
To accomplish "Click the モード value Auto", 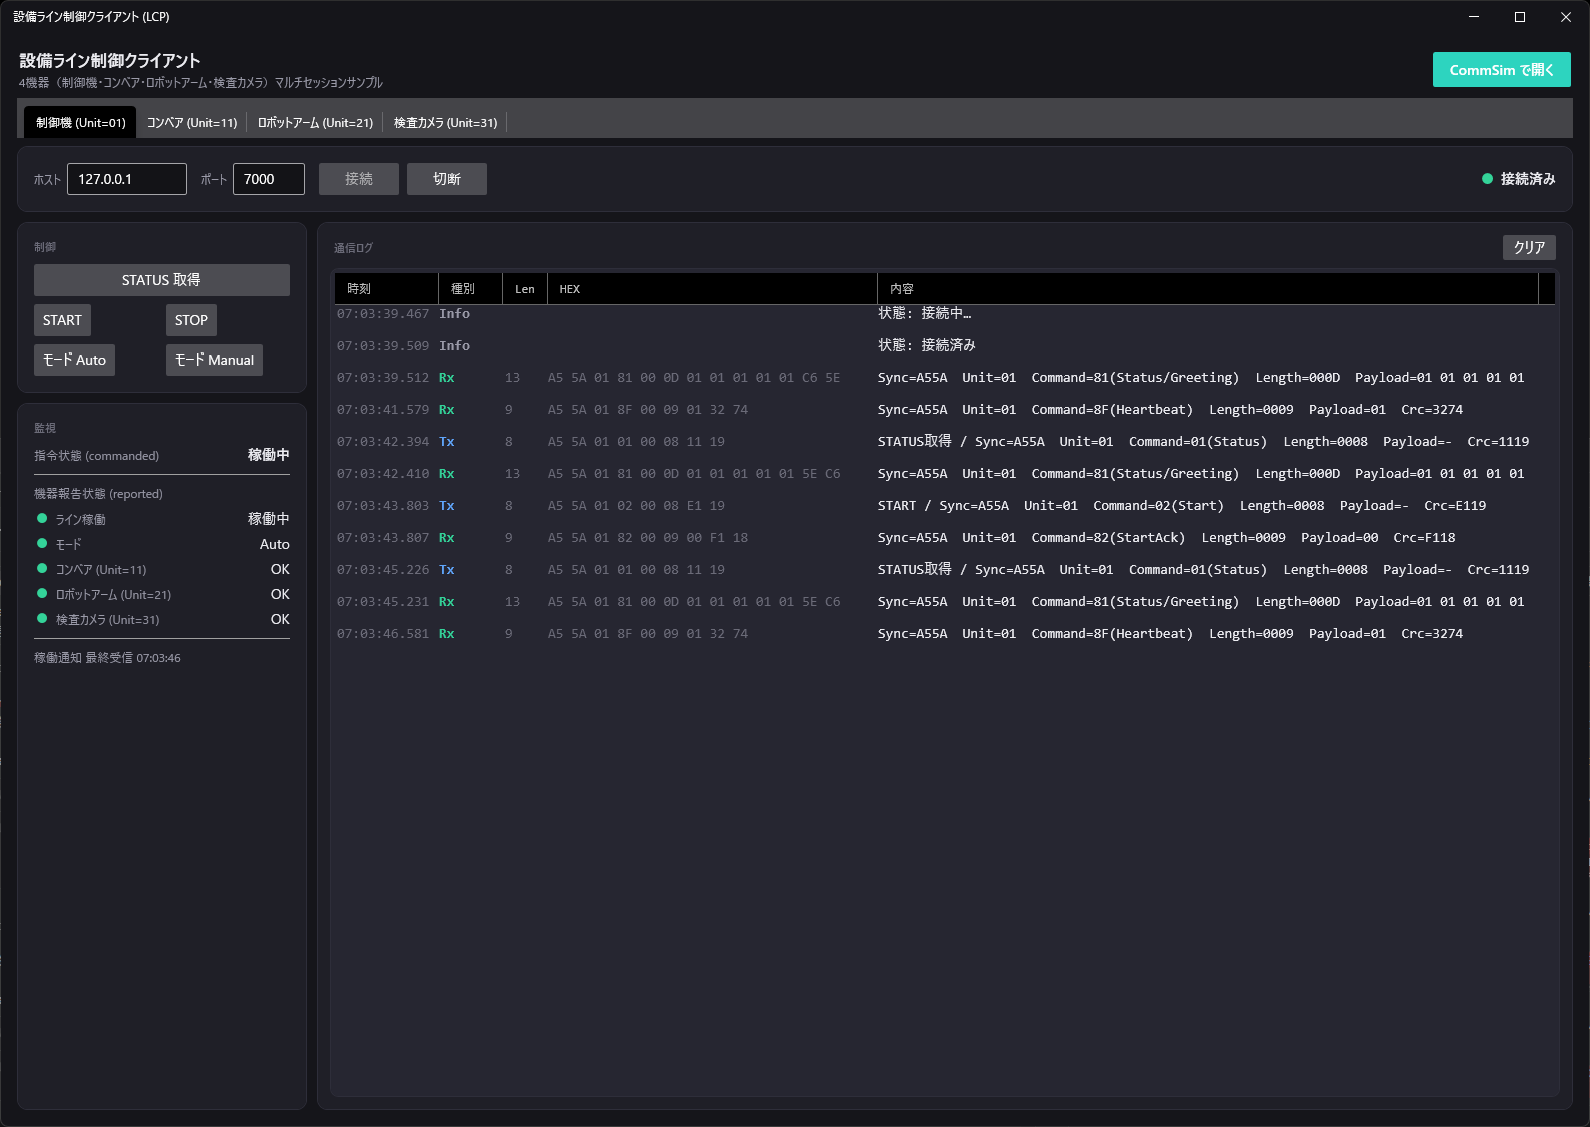I will (275, 544).
